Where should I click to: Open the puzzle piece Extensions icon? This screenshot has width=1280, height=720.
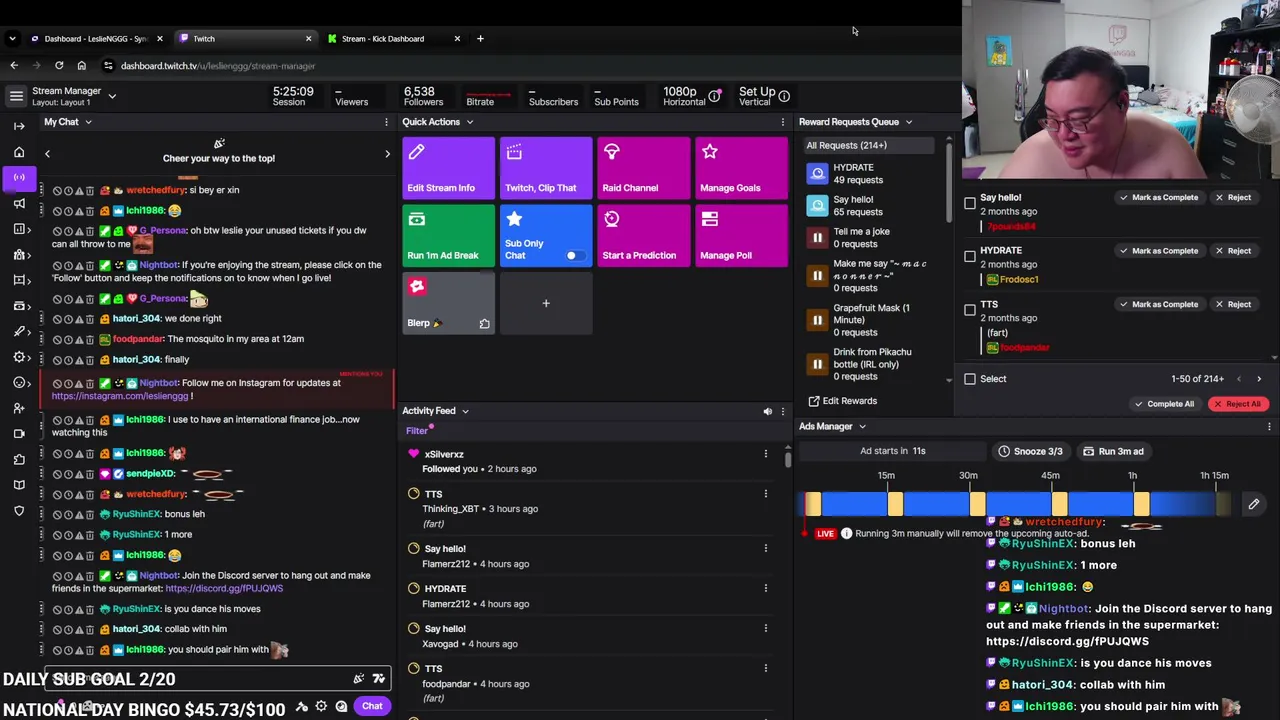click(19, 460)
